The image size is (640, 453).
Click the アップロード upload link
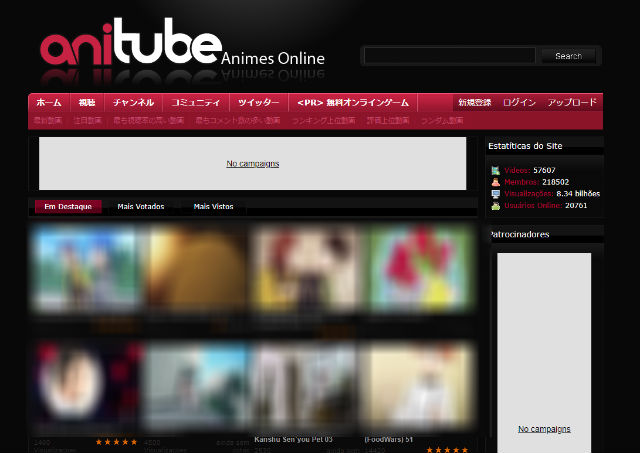coord(572,102)
